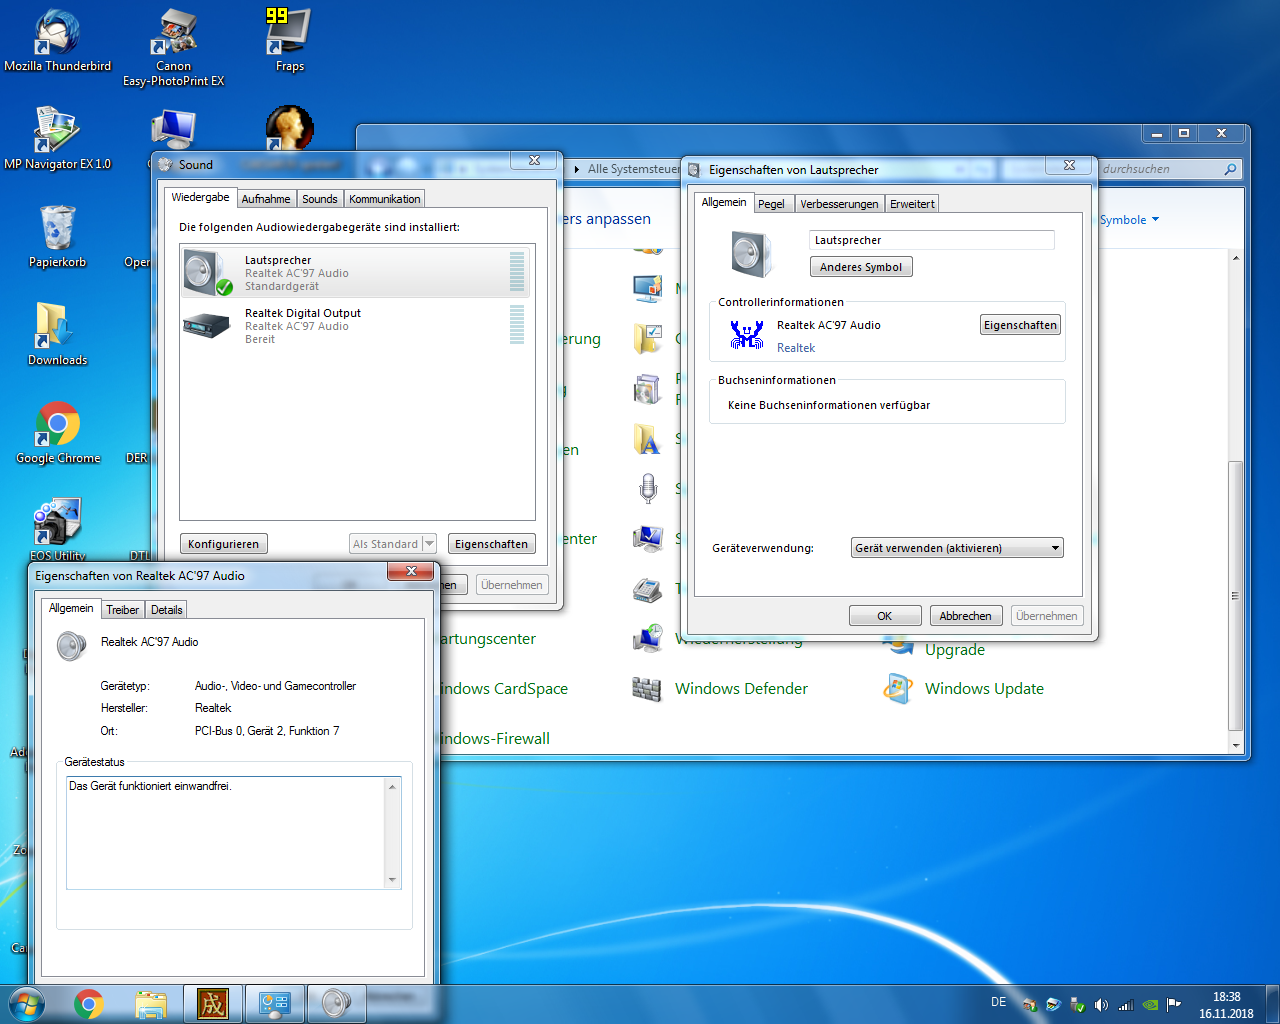Open the Realtek vendor link
The image size is (1280, 1024).
tap(796, 348)
